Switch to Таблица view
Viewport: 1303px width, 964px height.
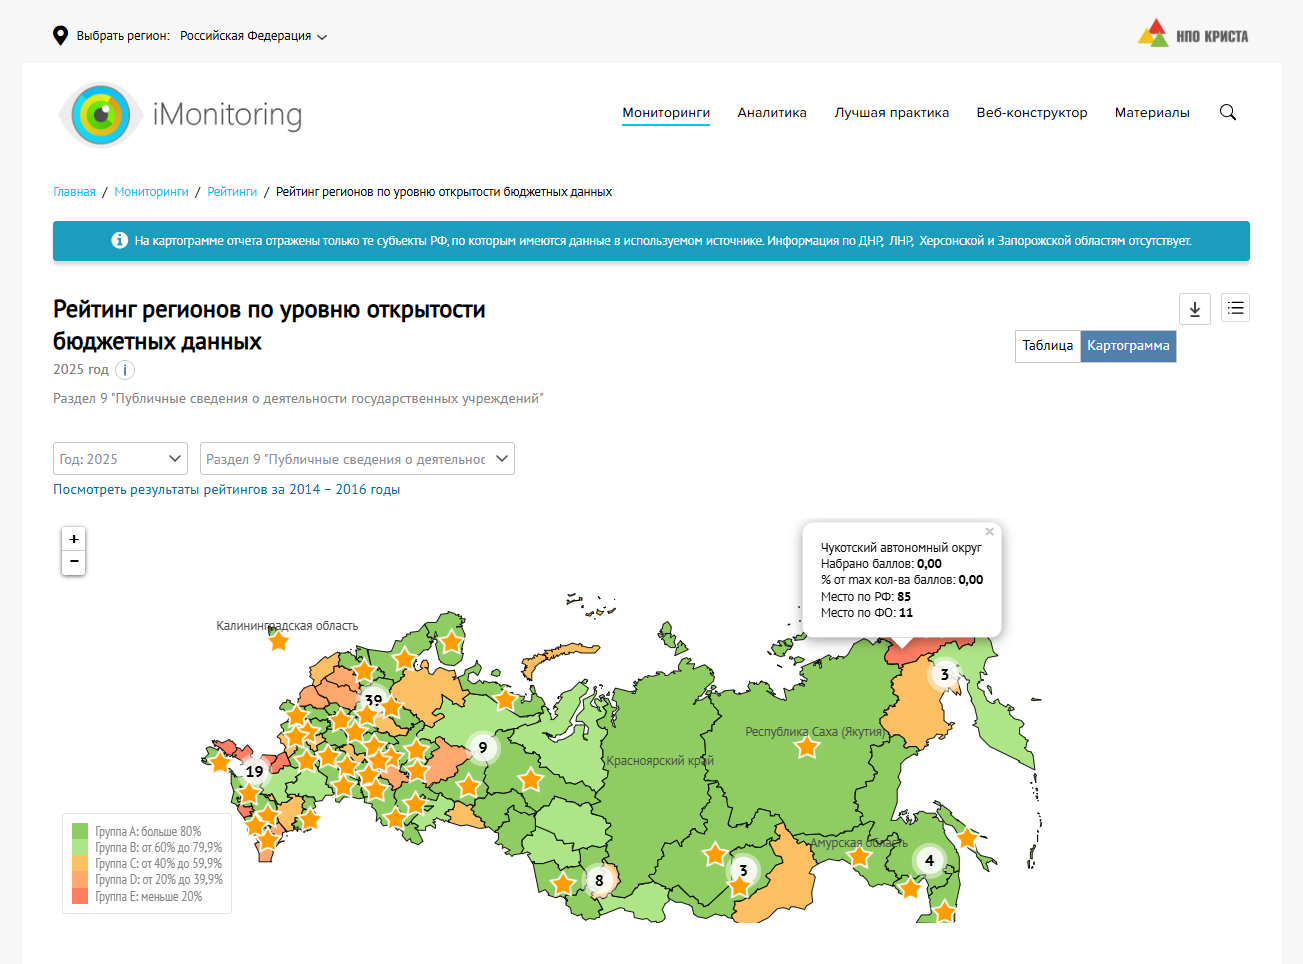tap(1047, 346)
